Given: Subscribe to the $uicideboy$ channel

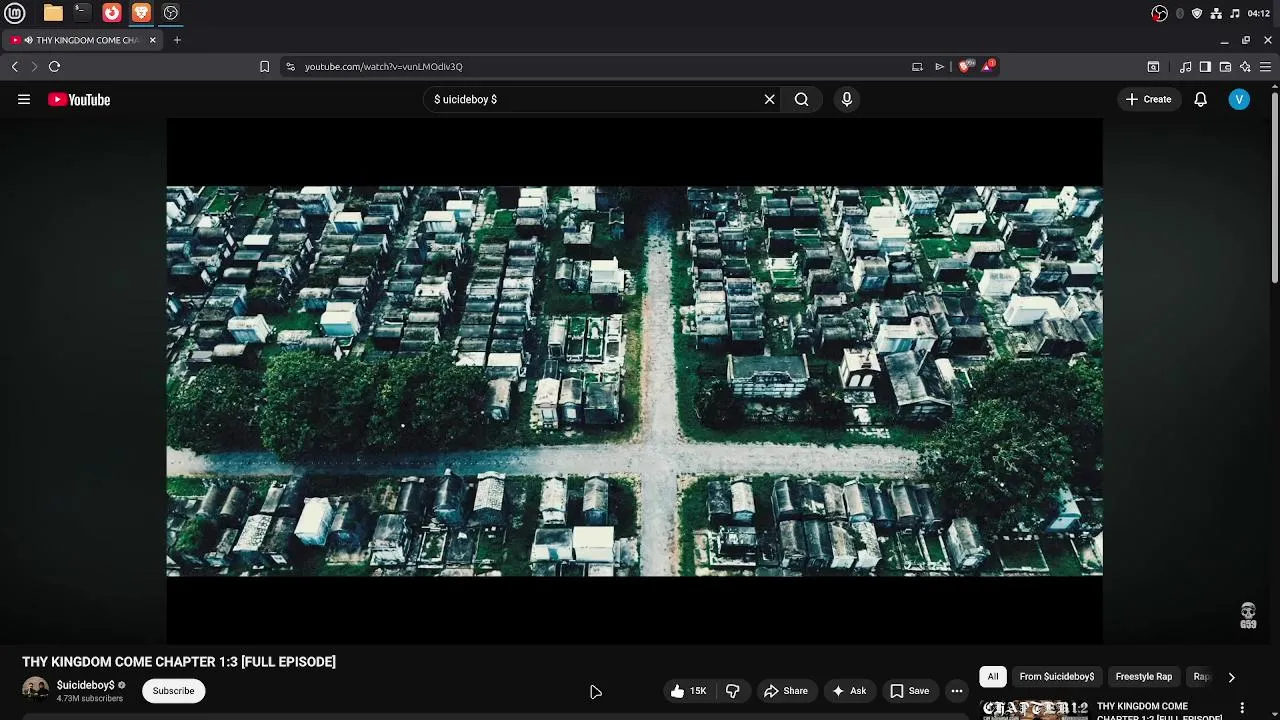Looking at the screenshot, I should (x=173, y=691).
